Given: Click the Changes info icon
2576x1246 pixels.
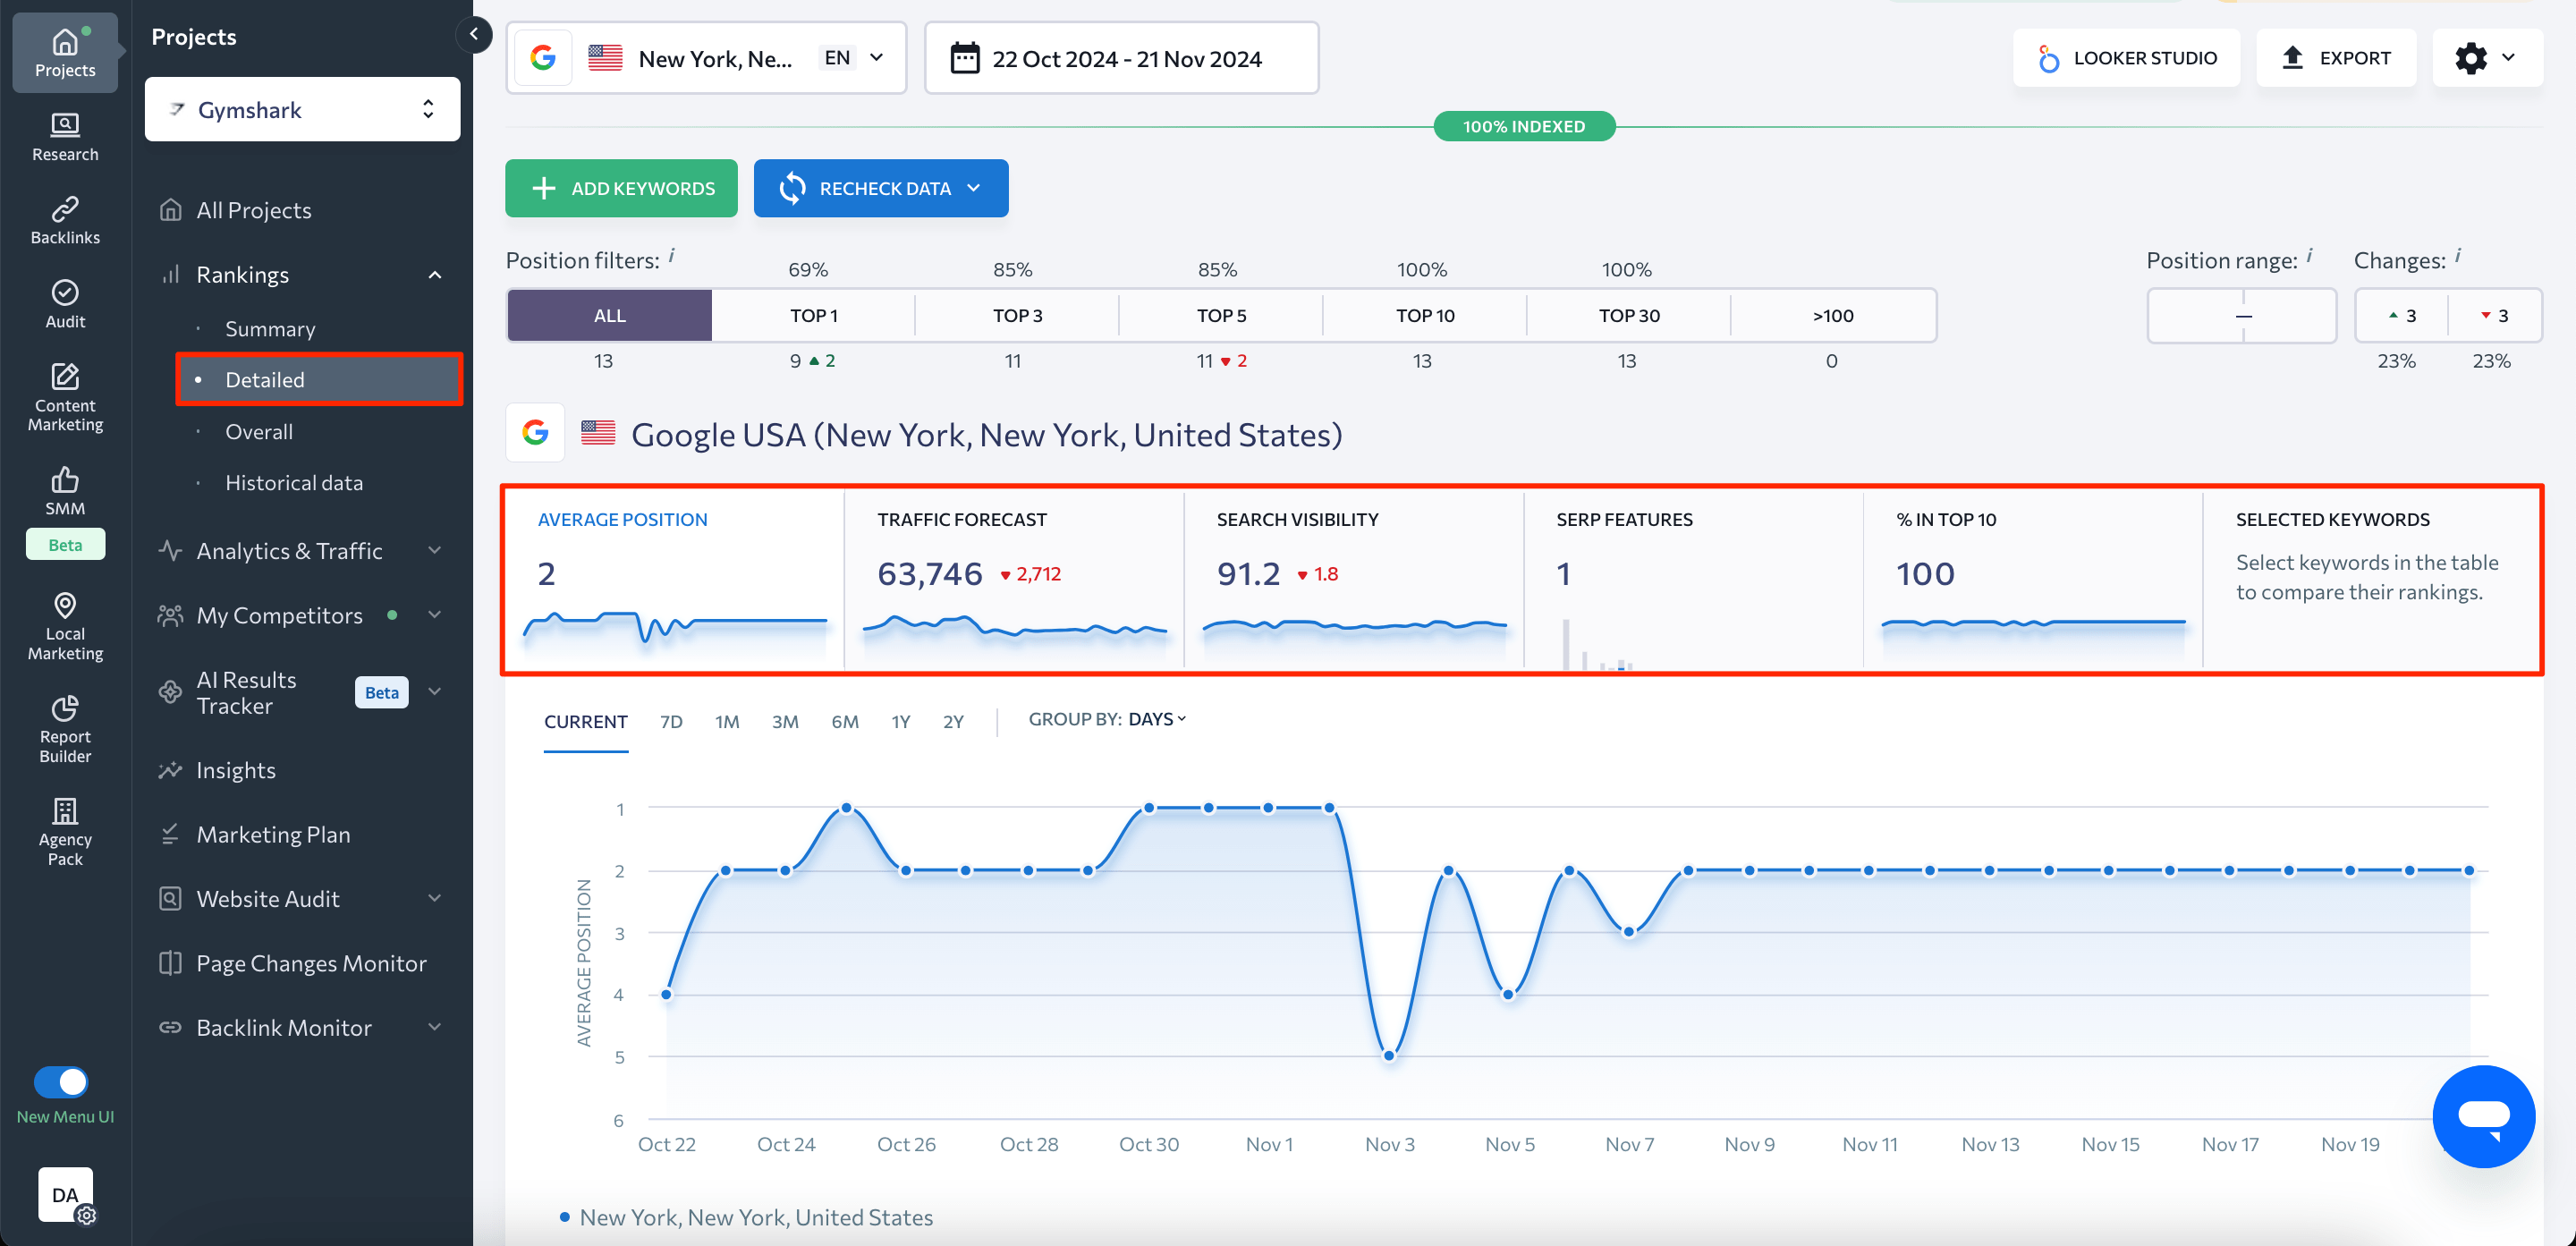Looking at the screenshot, I should click(x=2458, y=256).
